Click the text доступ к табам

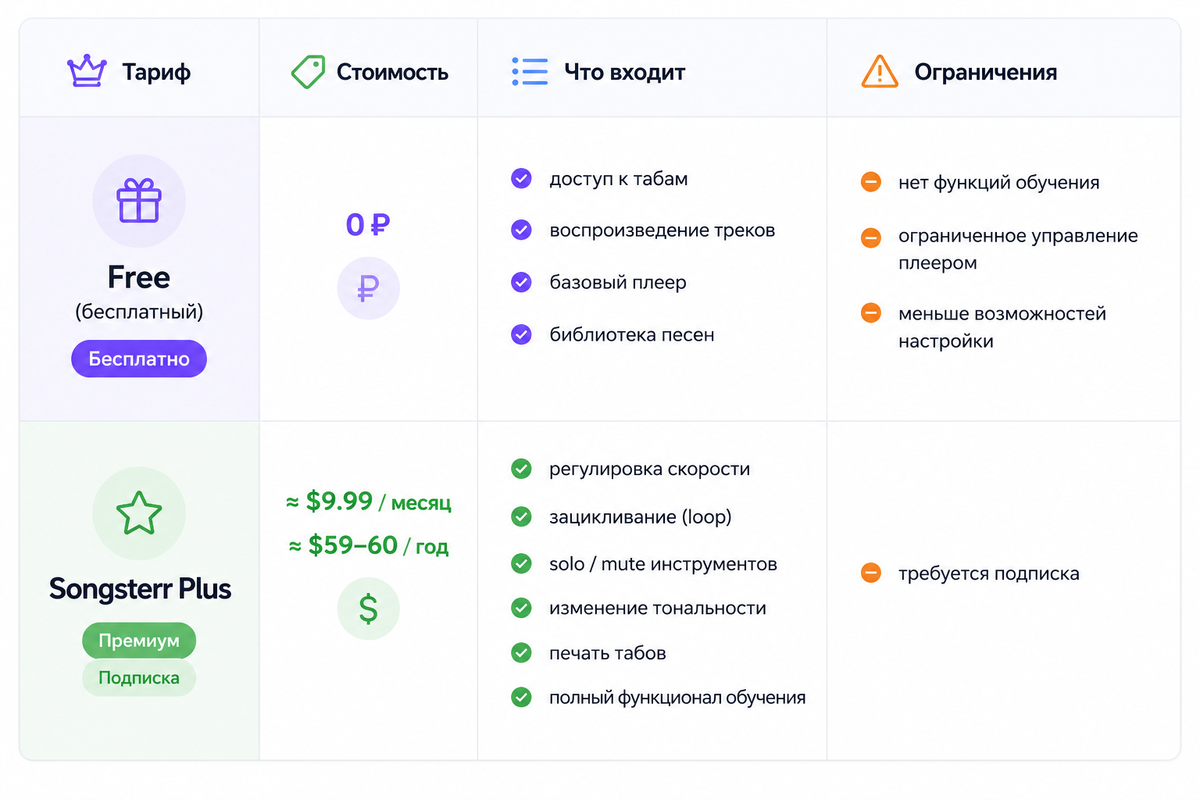click(619, 180)
